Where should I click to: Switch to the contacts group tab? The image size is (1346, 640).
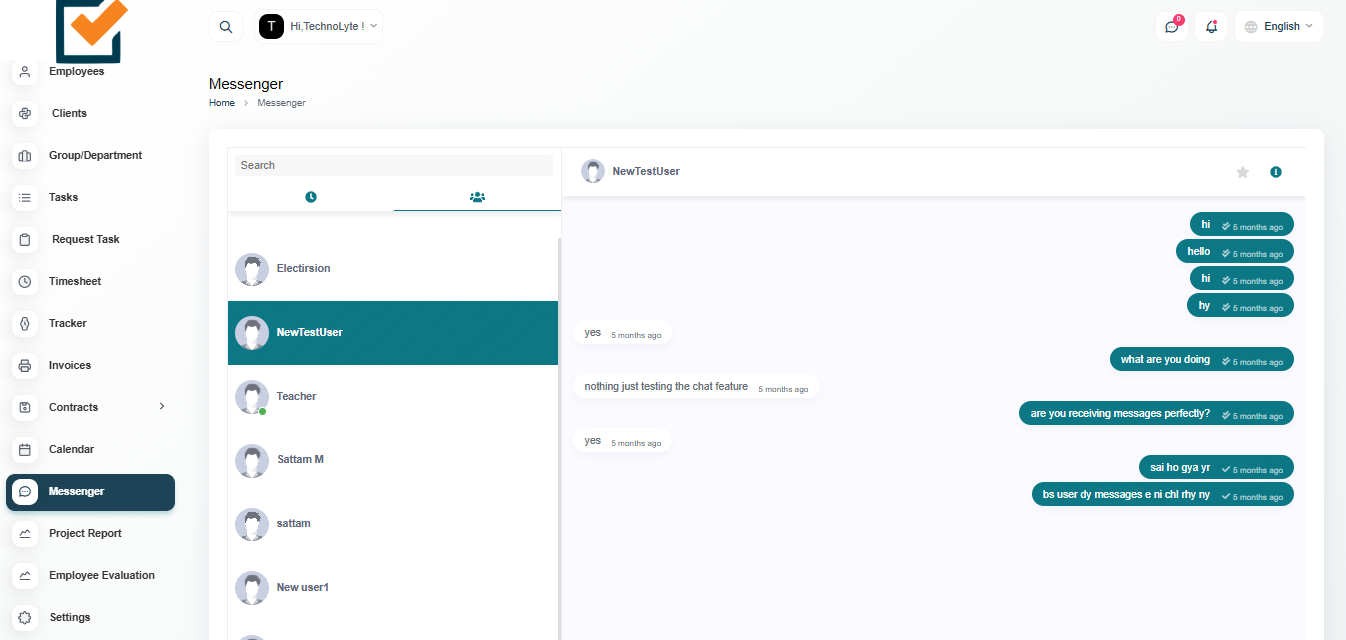(x=477, y=197)
